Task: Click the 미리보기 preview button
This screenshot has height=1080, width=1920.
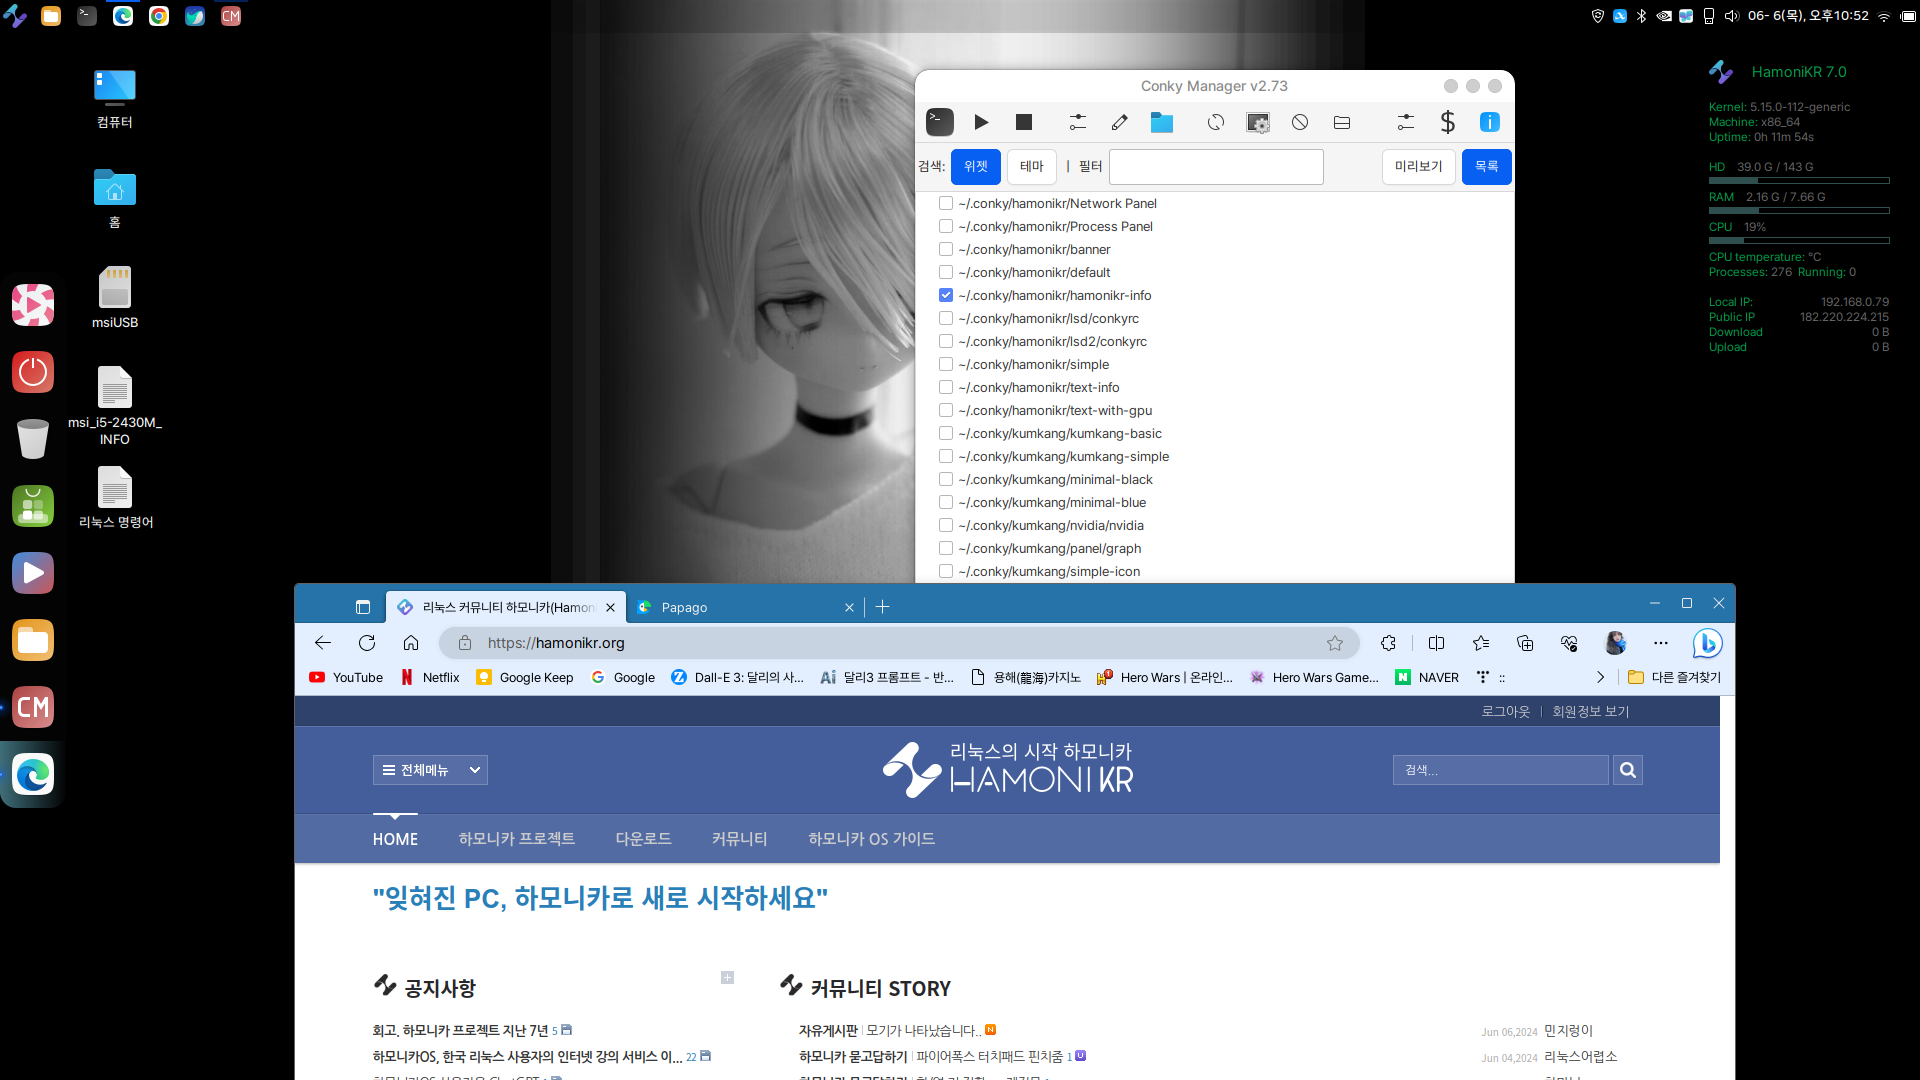Action: click(1418, 166)
